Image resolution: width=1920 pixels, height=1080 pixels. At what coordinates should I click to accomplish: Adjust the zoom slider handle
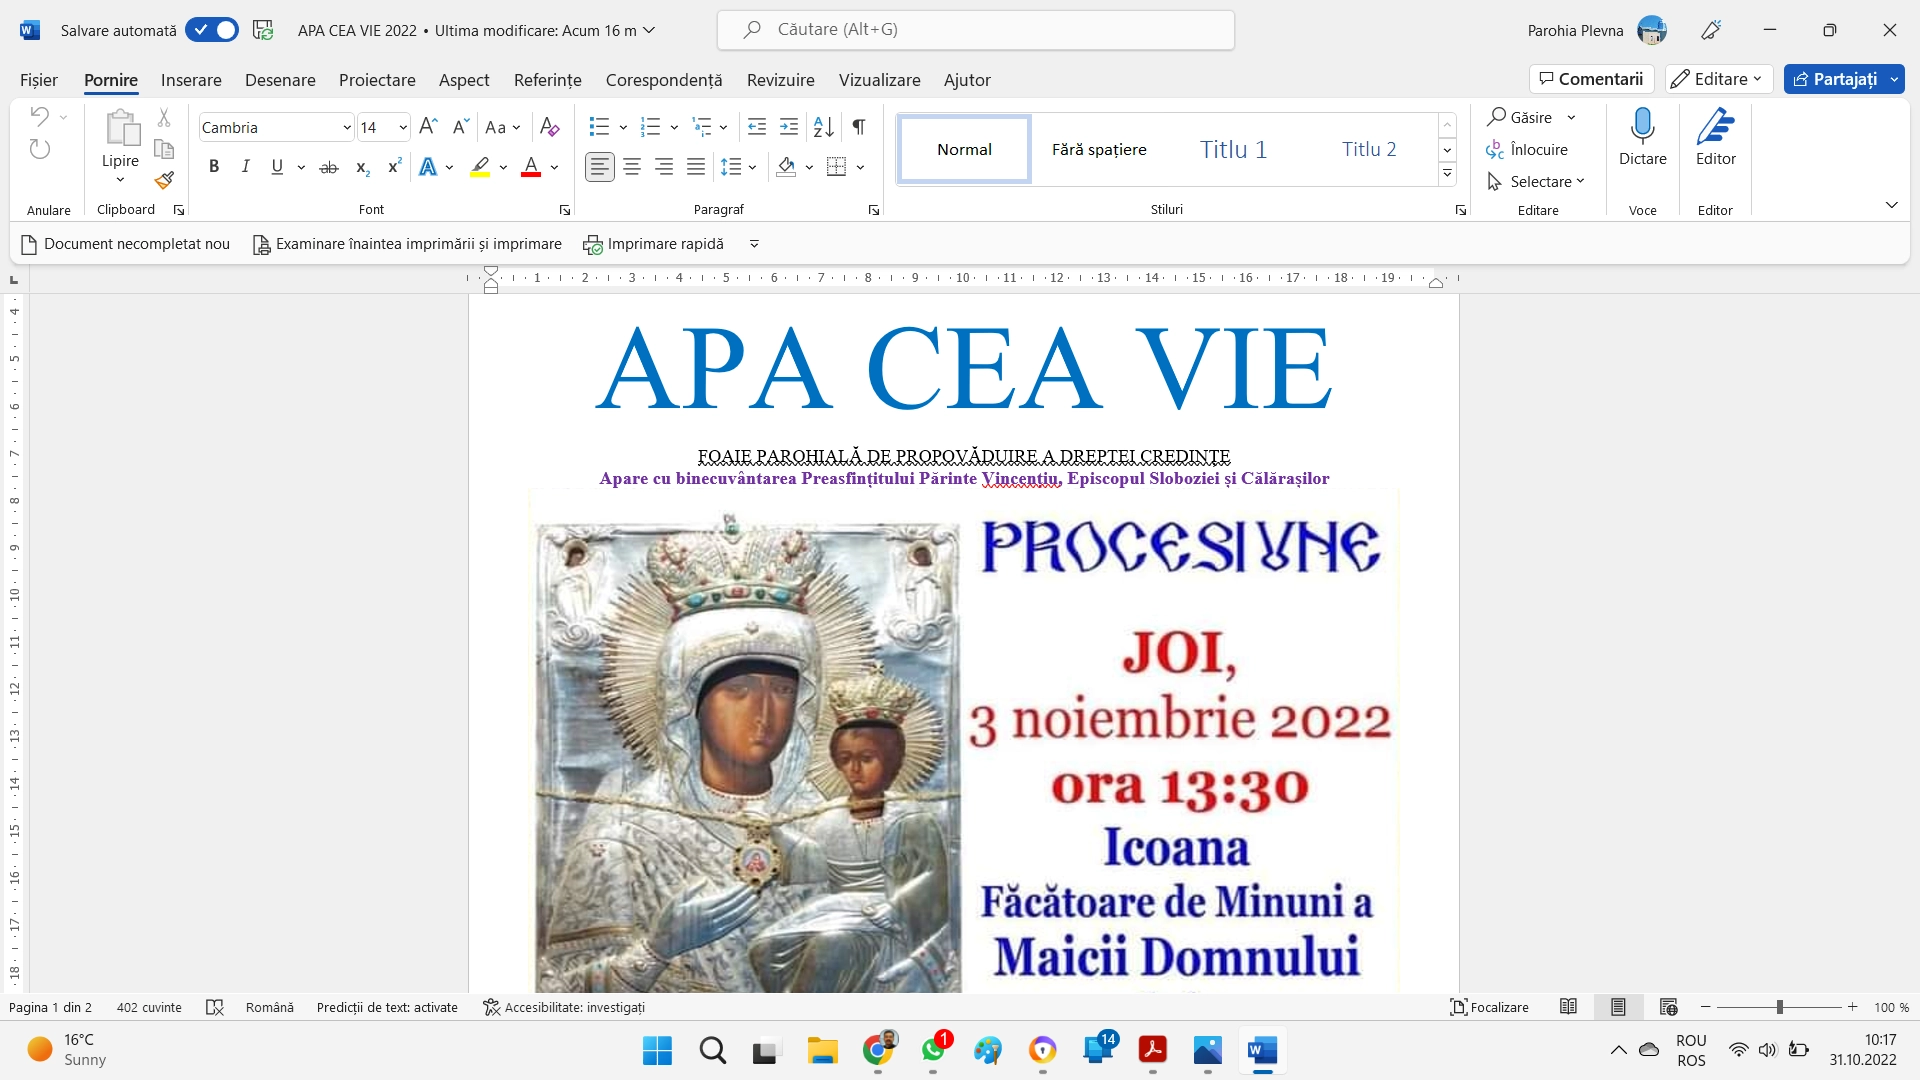pos(1780,1007)
